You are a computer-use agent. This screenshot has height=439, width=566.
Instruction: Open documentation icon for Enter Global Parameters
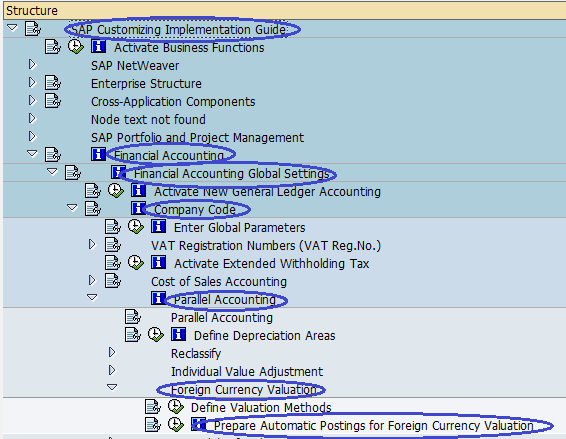pyautogui.click(x=113, y=226)
